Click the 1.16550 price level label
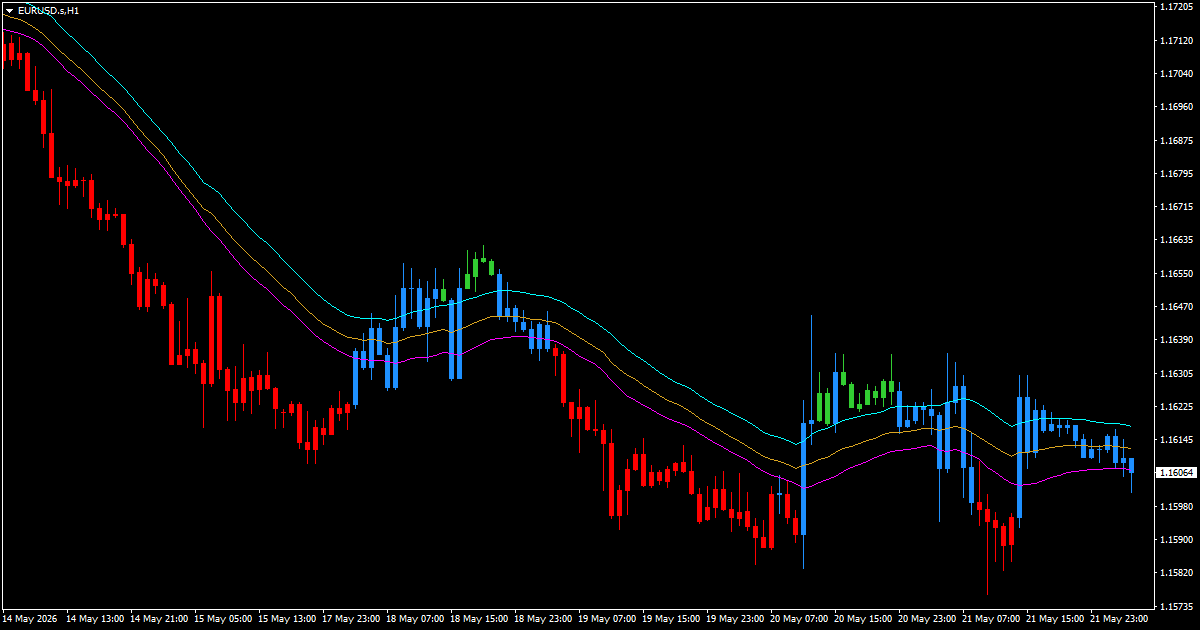This screenshot has width=1200, height=630. 1175,273
